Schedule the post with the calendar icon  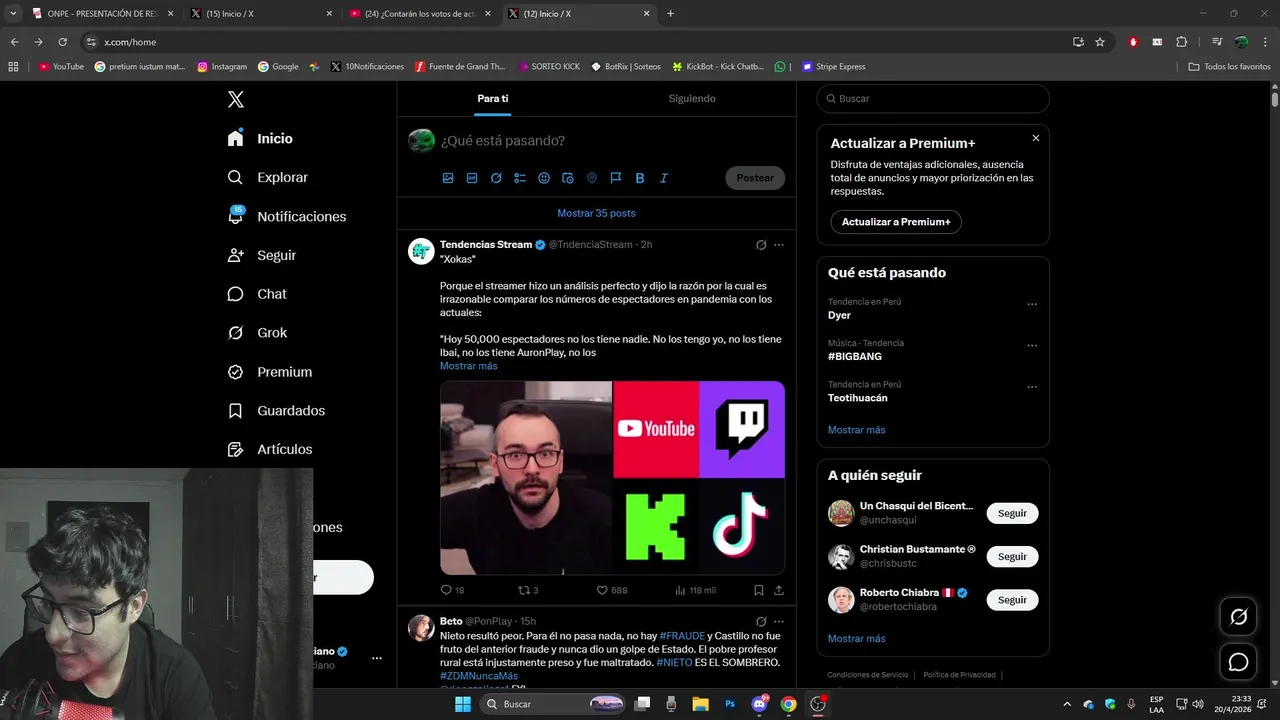(568, 178)
